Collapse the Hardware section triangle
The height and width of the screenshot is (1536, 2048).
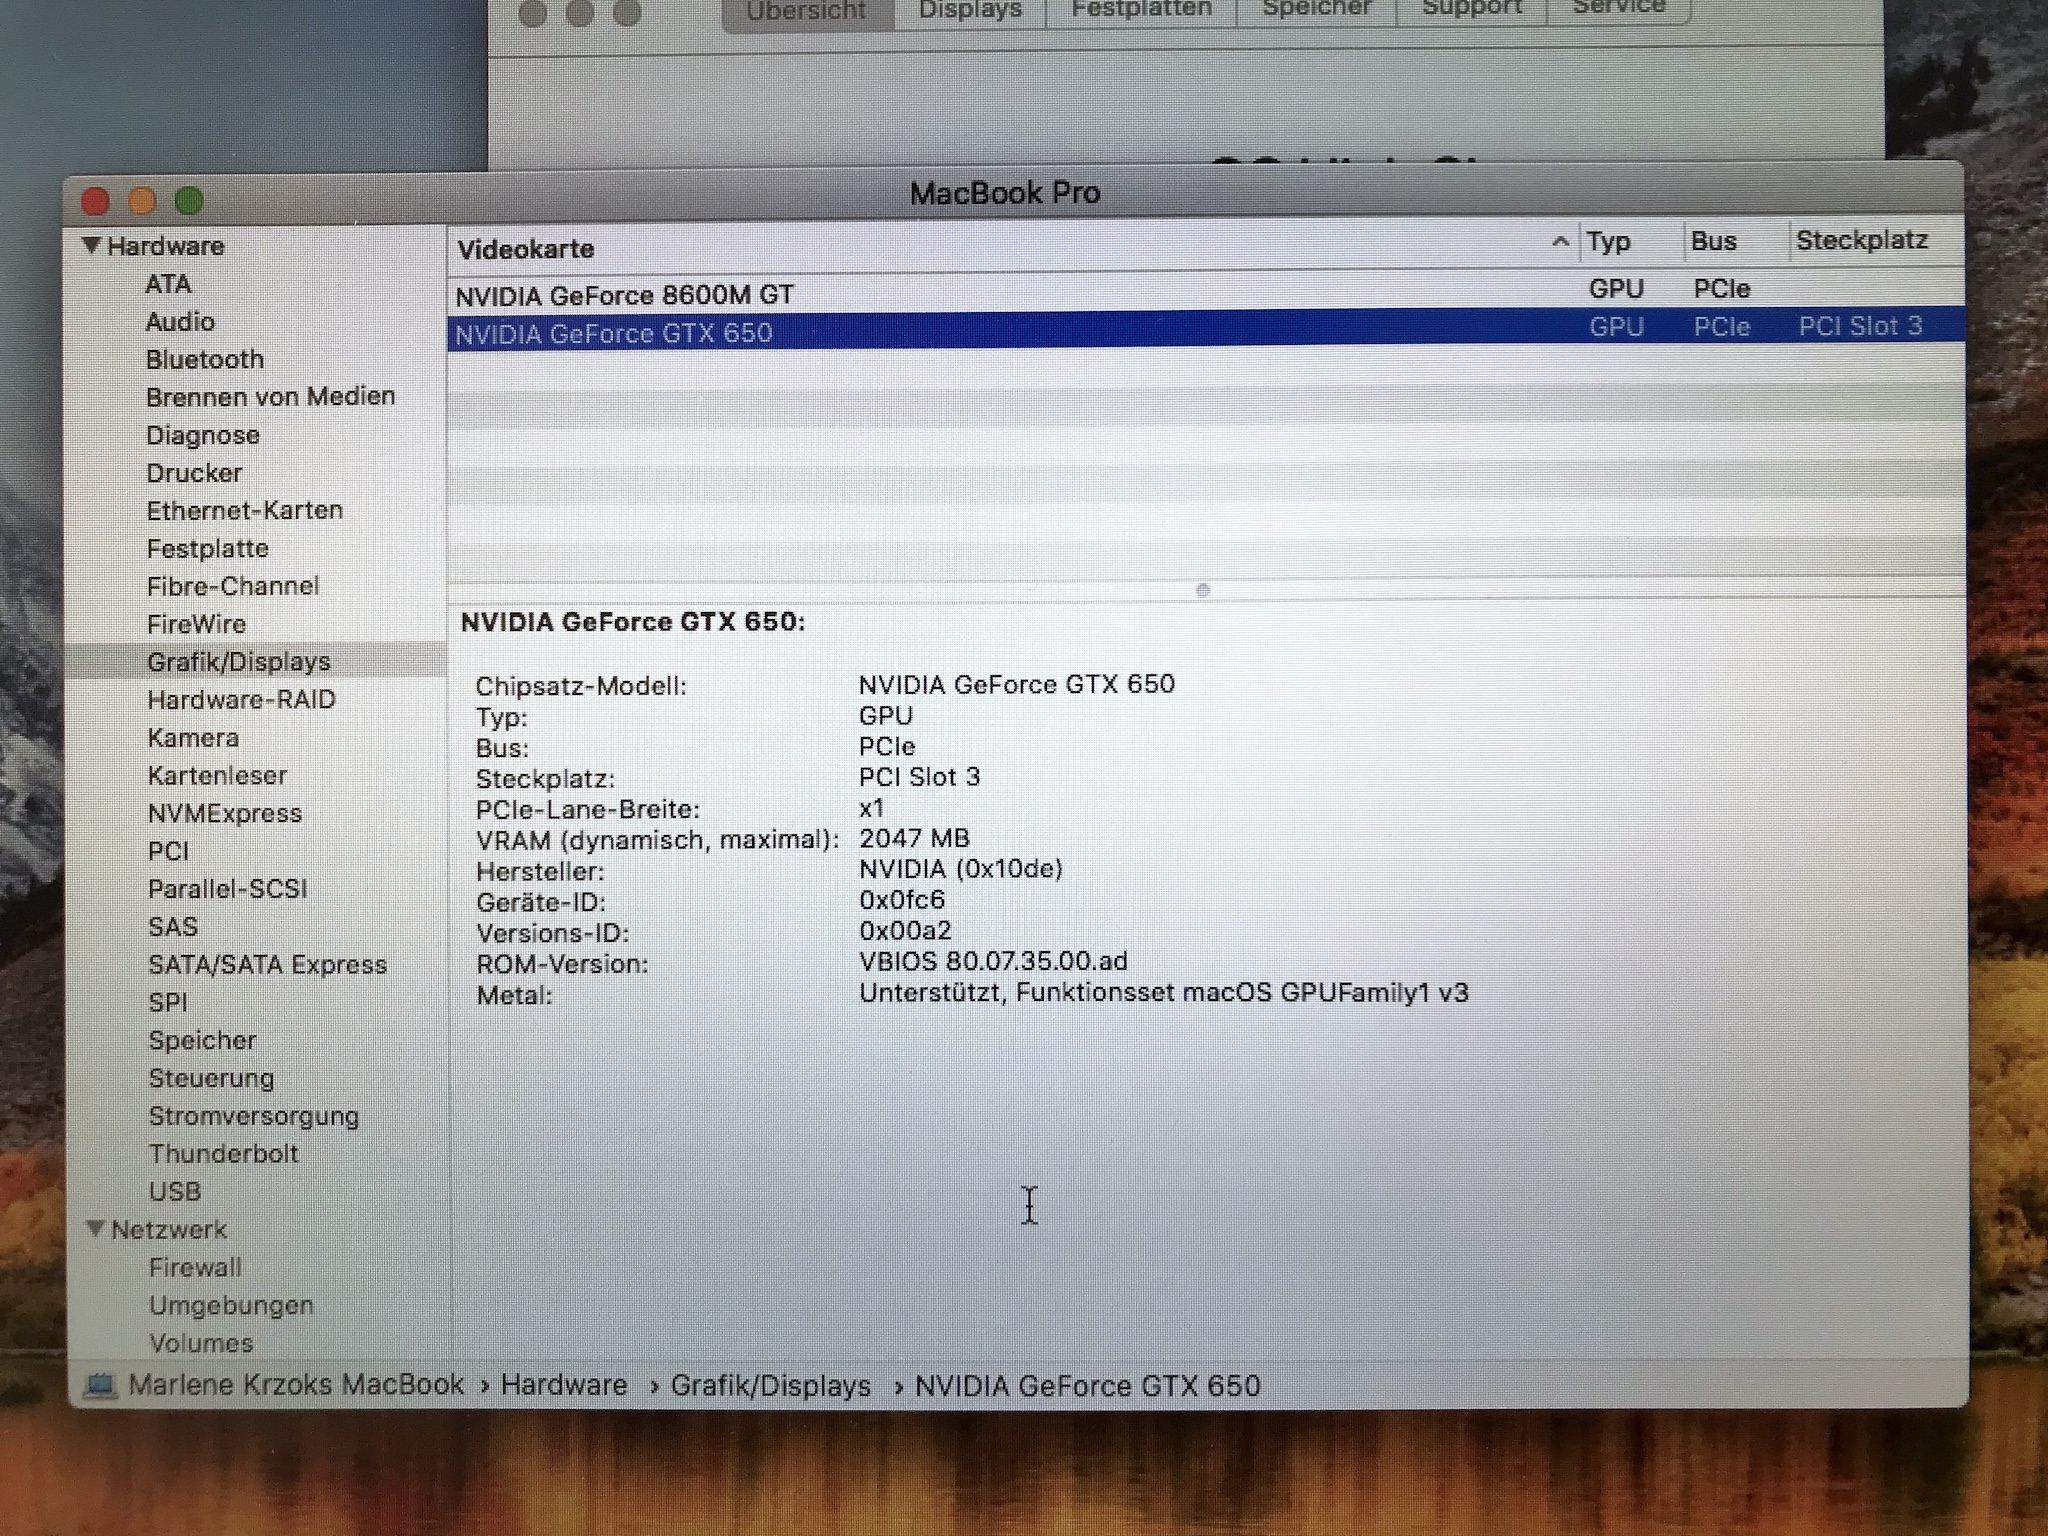(91, 245)
